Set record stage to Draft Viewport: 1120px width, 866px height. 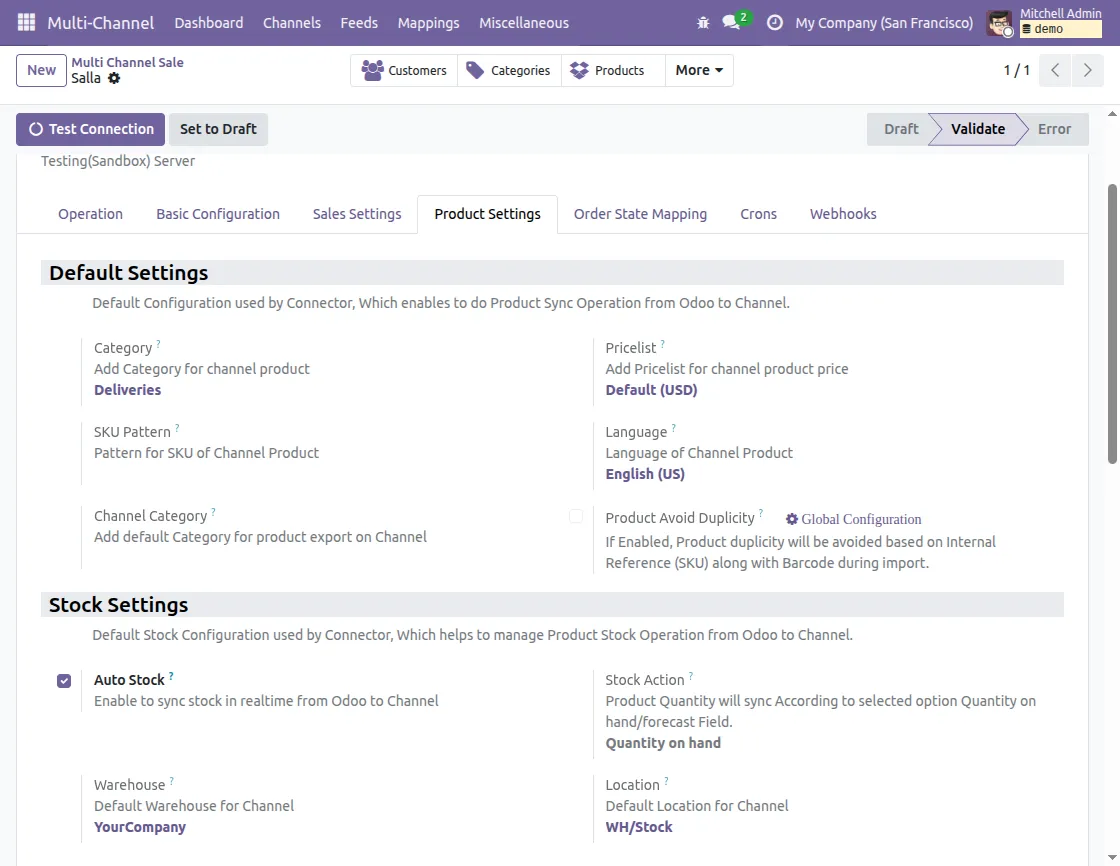click(x=900, y=129)
